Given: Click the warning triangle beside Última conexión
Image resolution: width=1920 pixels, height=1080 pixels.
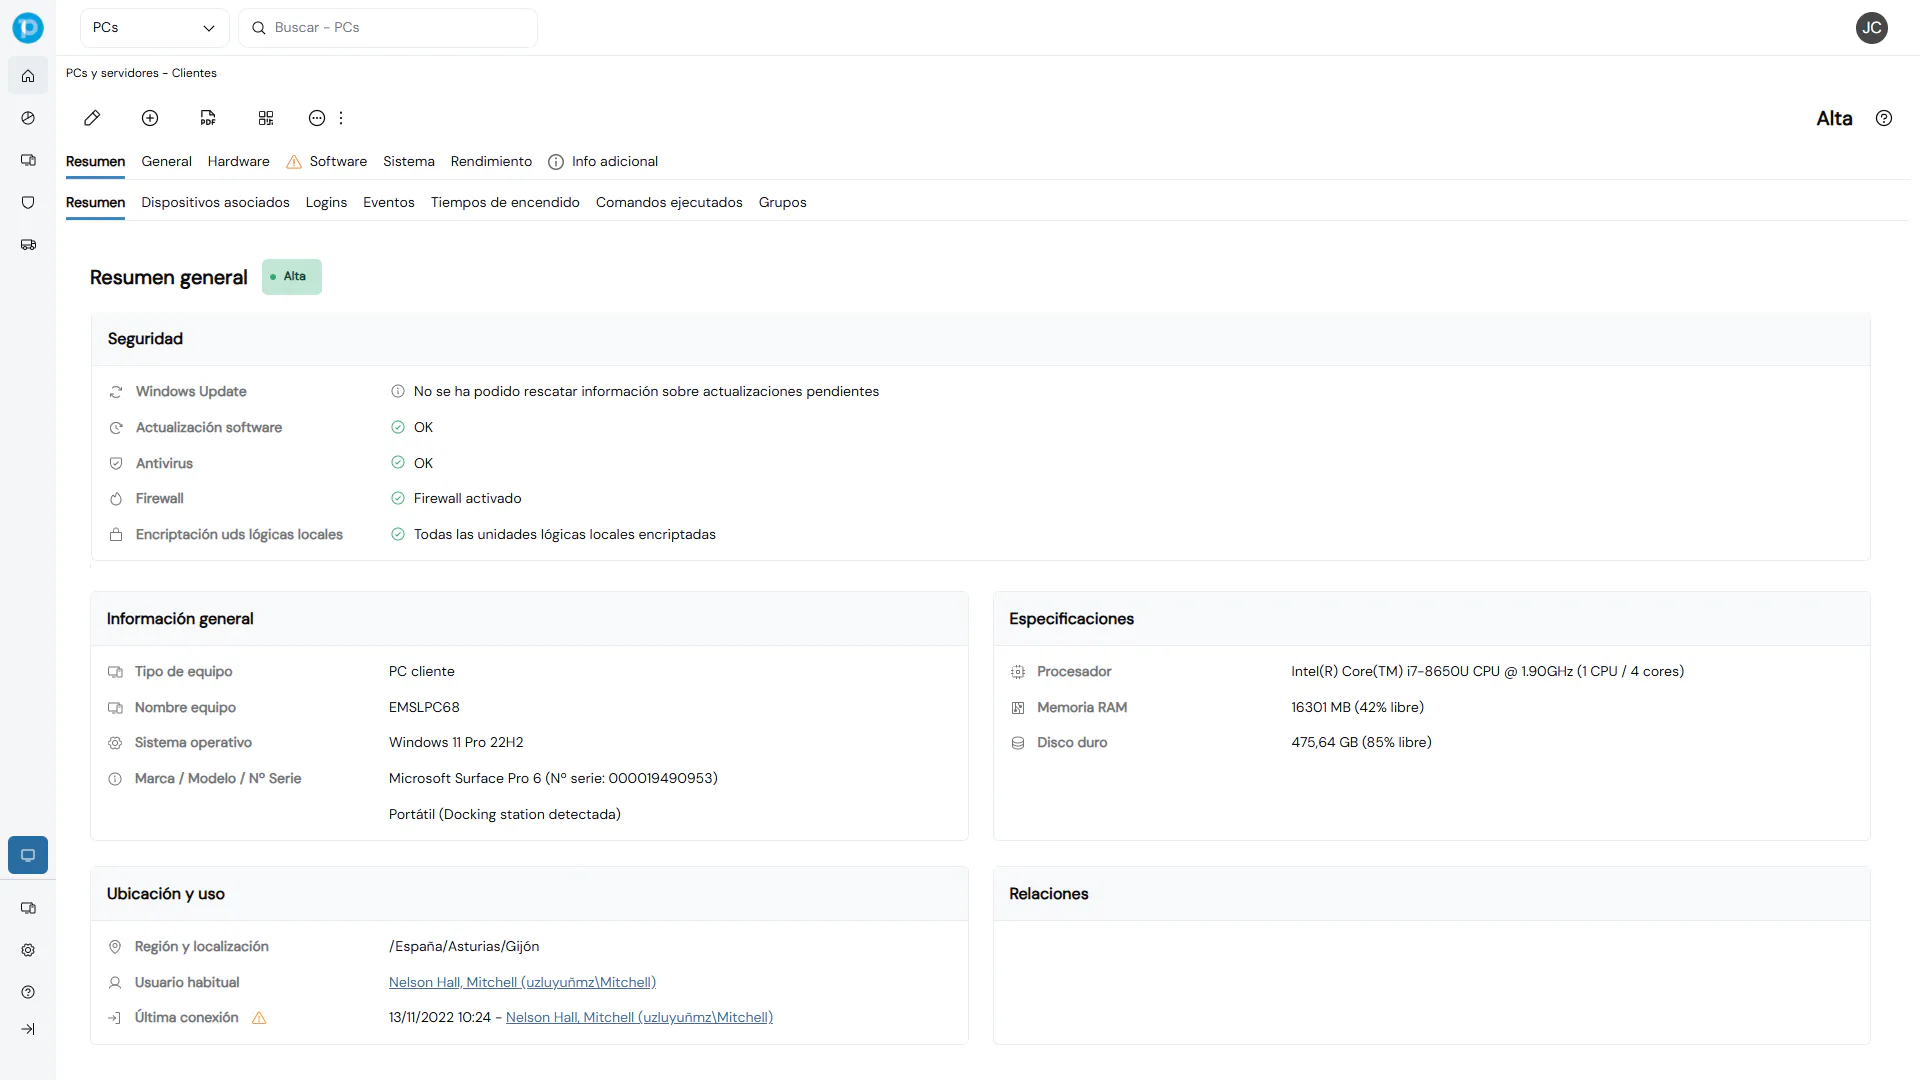Looking at the screenshot, I should [259, 1018].
